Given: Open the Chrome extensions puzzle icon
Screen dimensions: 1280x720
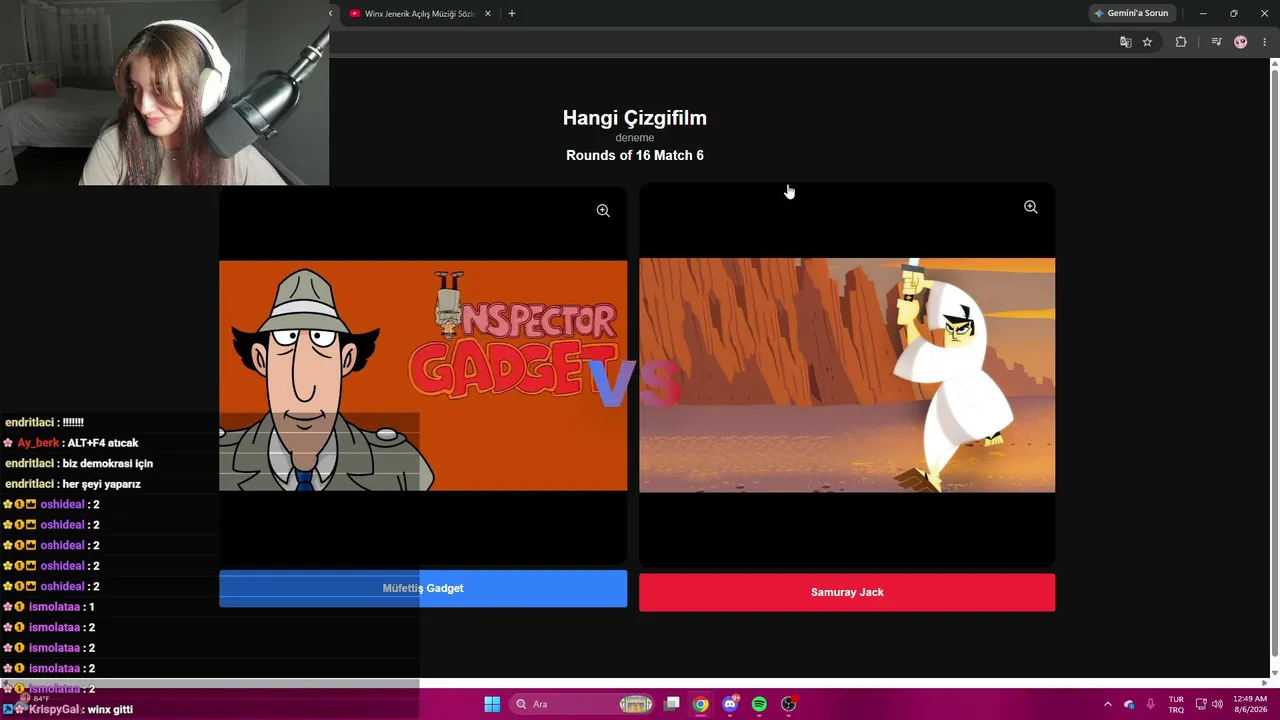Looking at the screenshot, I should click(x=1181, y=42).
